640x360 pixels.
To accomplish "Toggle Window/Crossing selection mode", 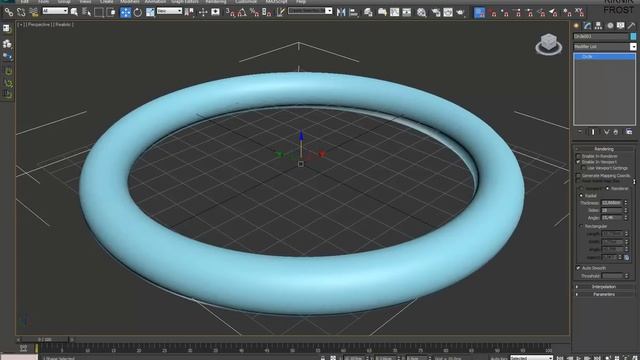I will [111, 12].
